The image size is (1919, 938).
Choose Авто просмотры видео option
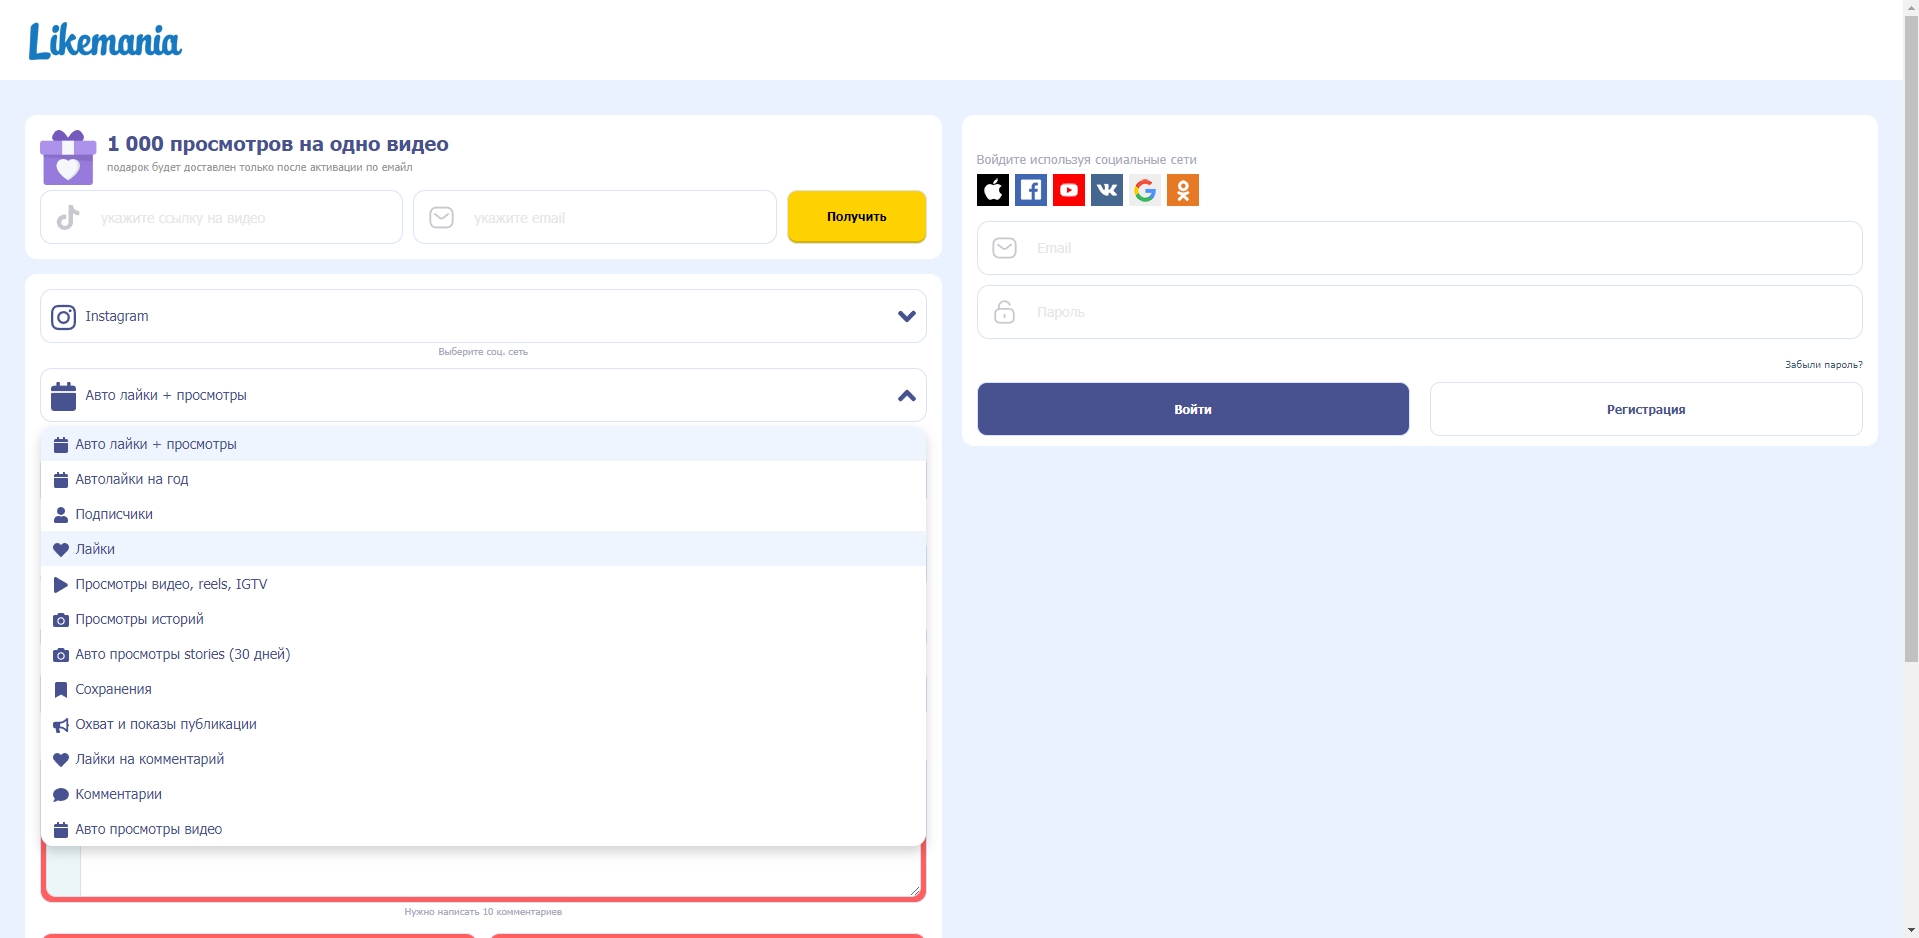(x=483, y=829)
